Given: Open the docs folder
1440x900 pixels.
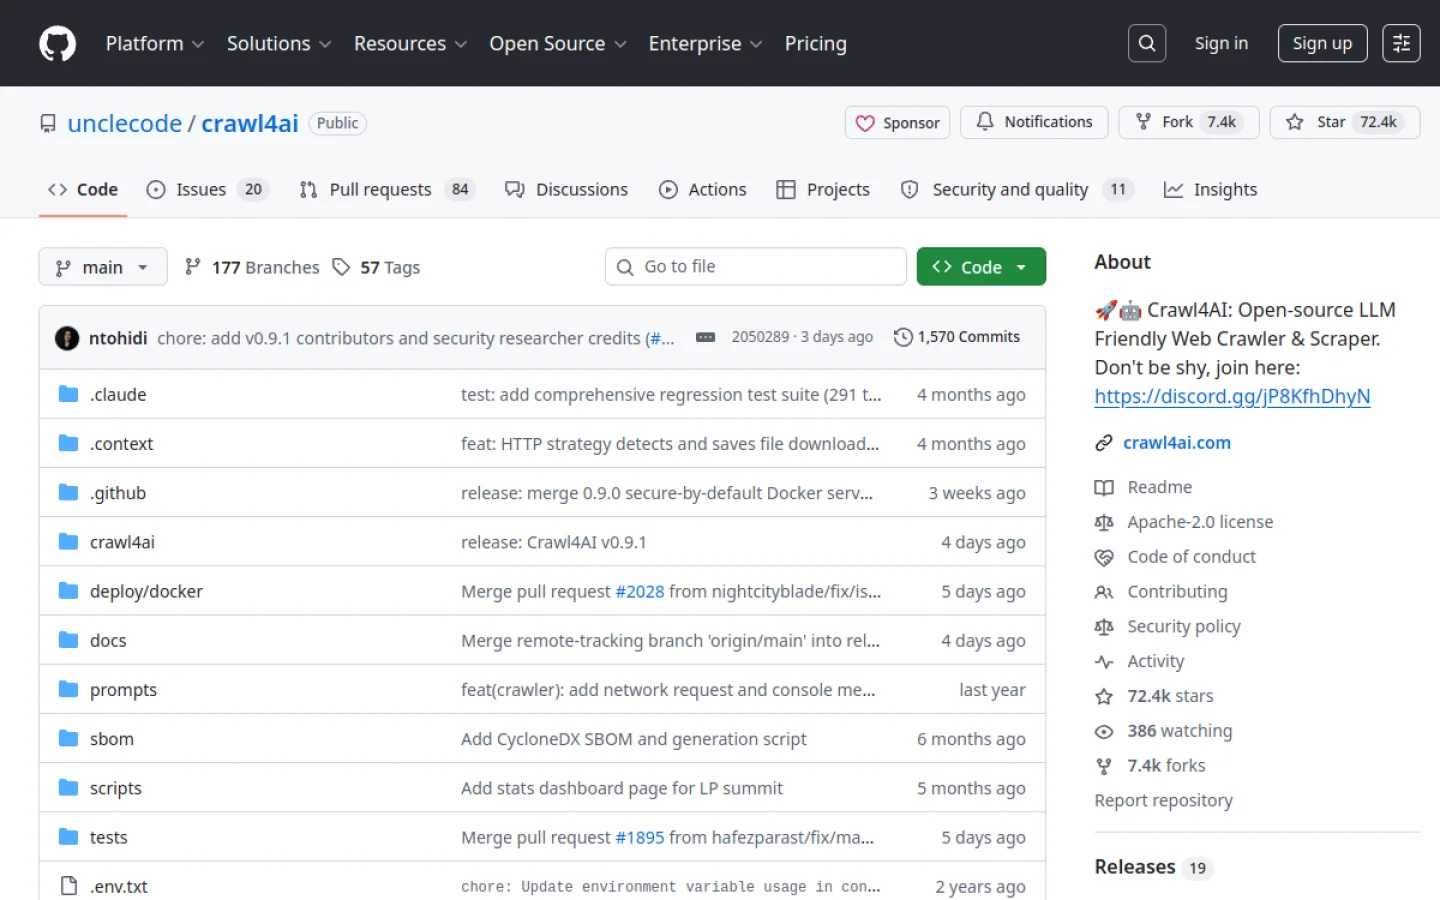Looking at the screenshot, I should 108,640.
